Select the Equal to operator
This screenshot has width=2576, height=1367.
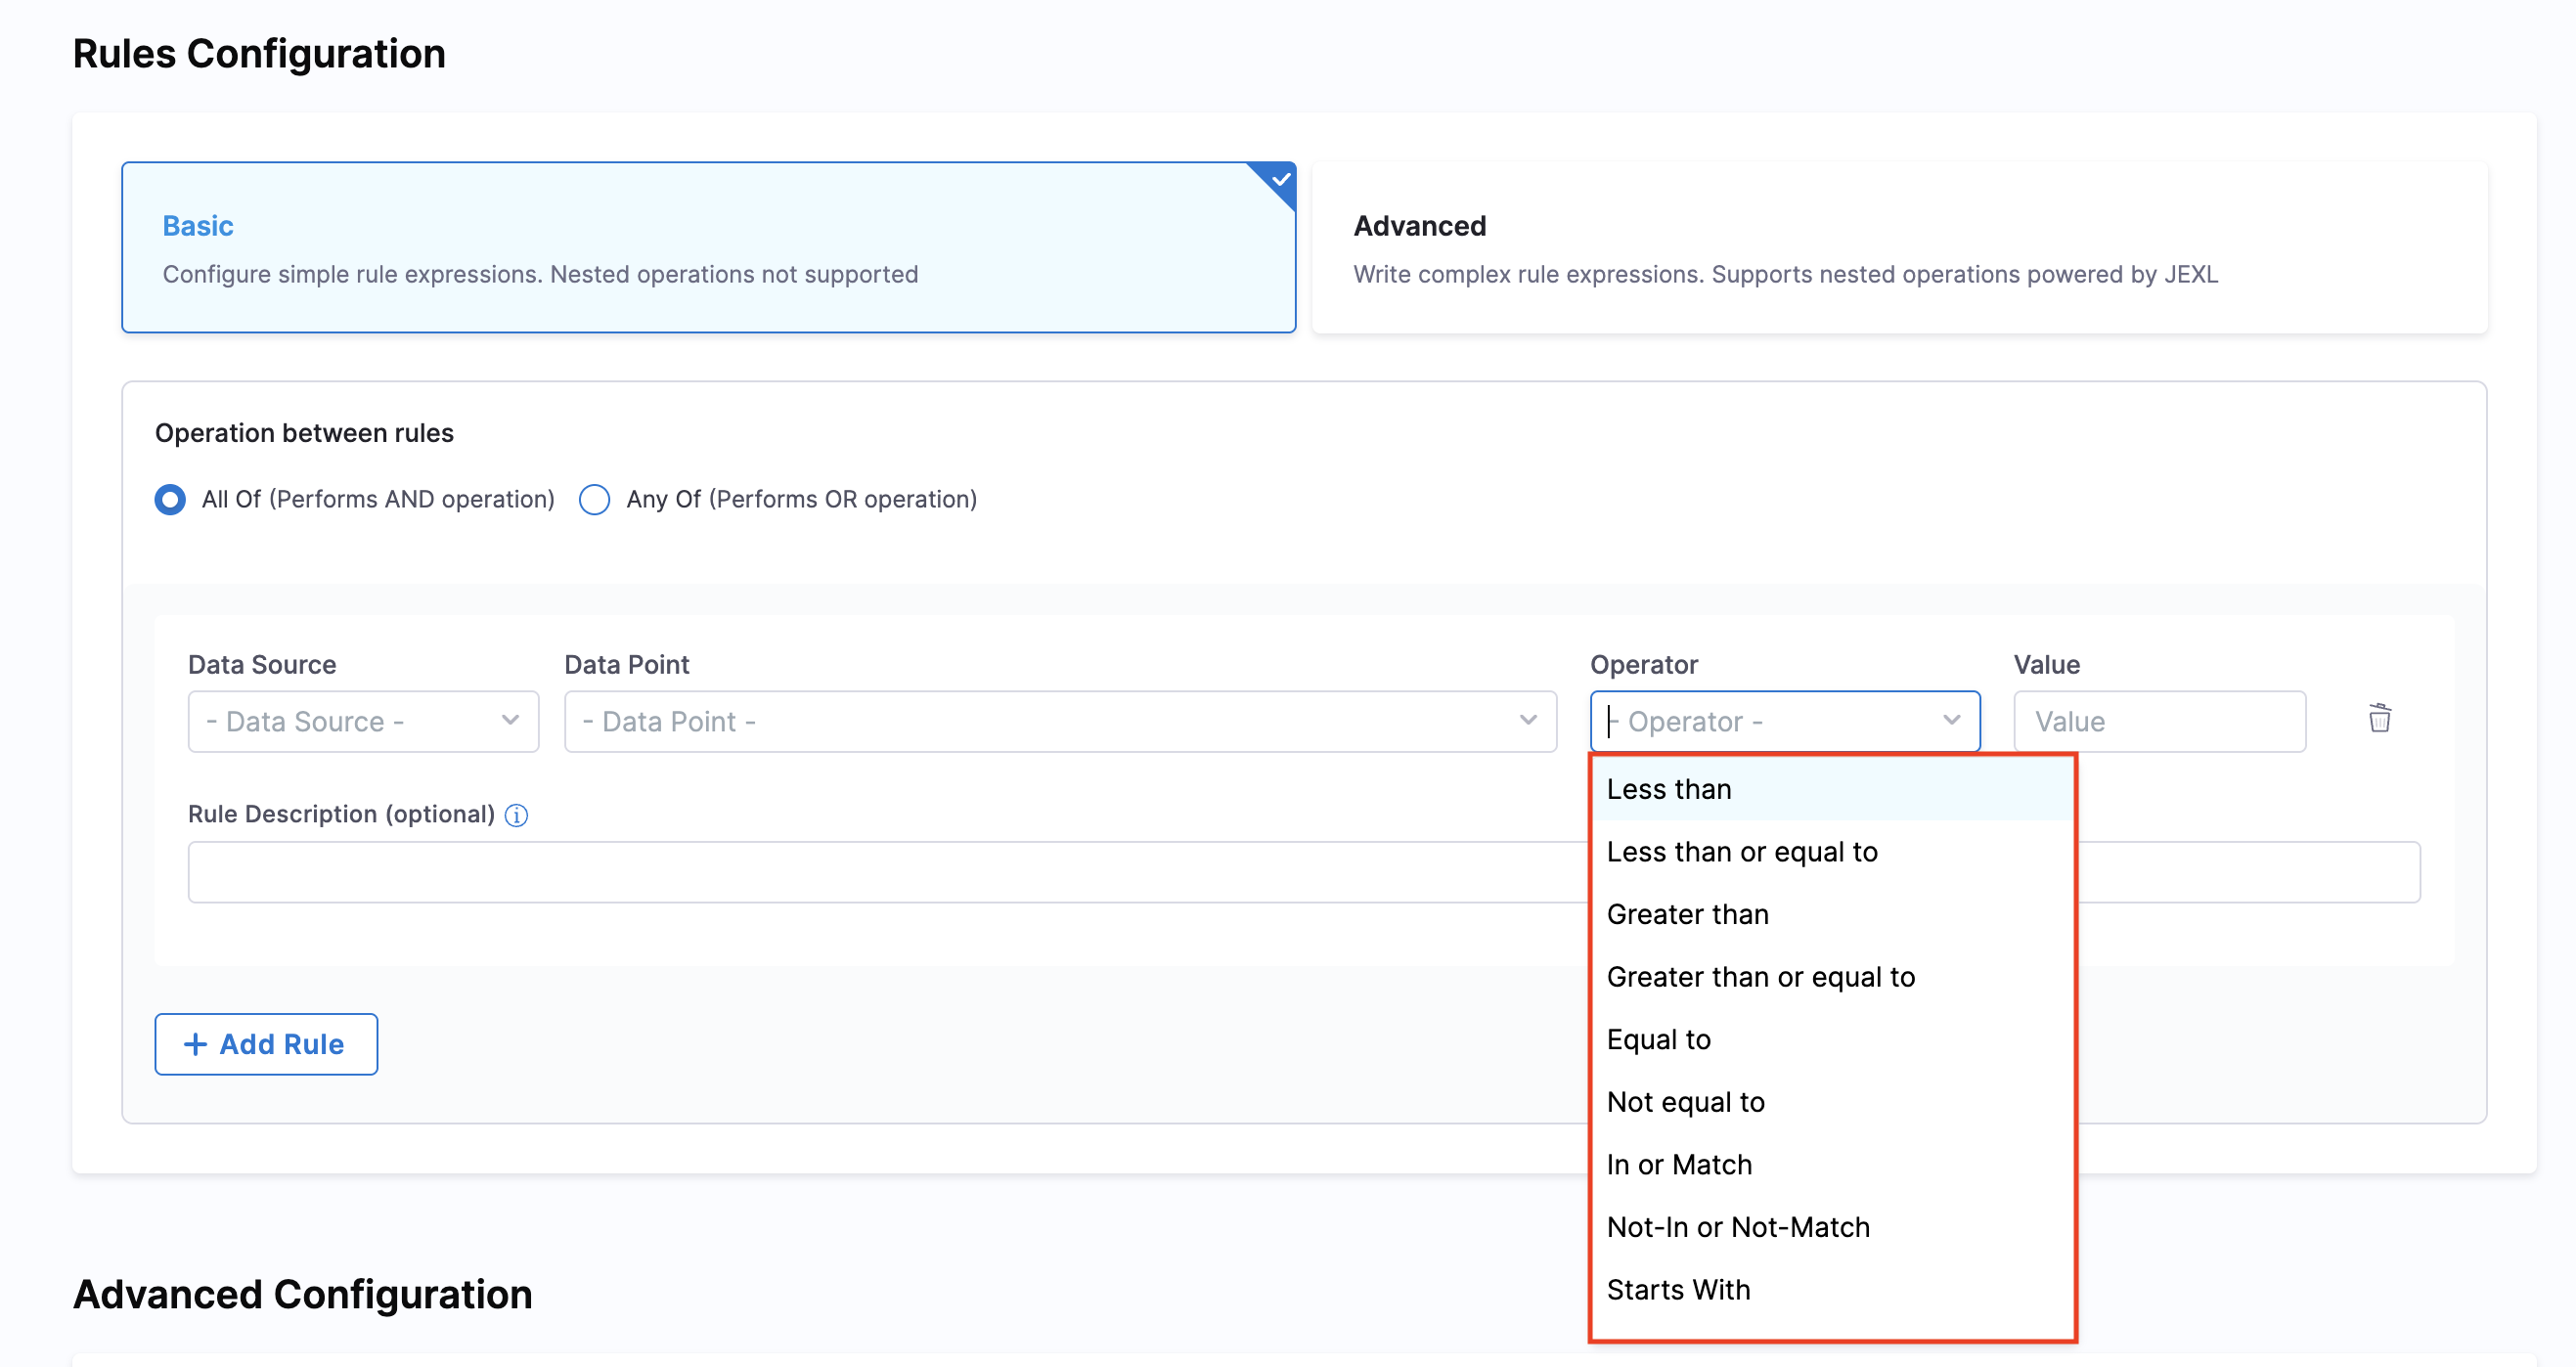pos(1658,1040)
